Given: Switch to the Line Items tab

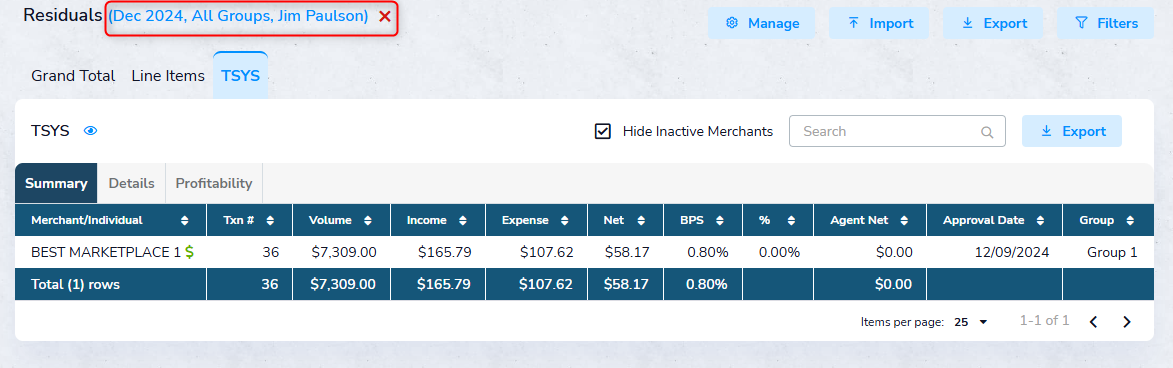Looking at the screenshot, I should (168, 76).
